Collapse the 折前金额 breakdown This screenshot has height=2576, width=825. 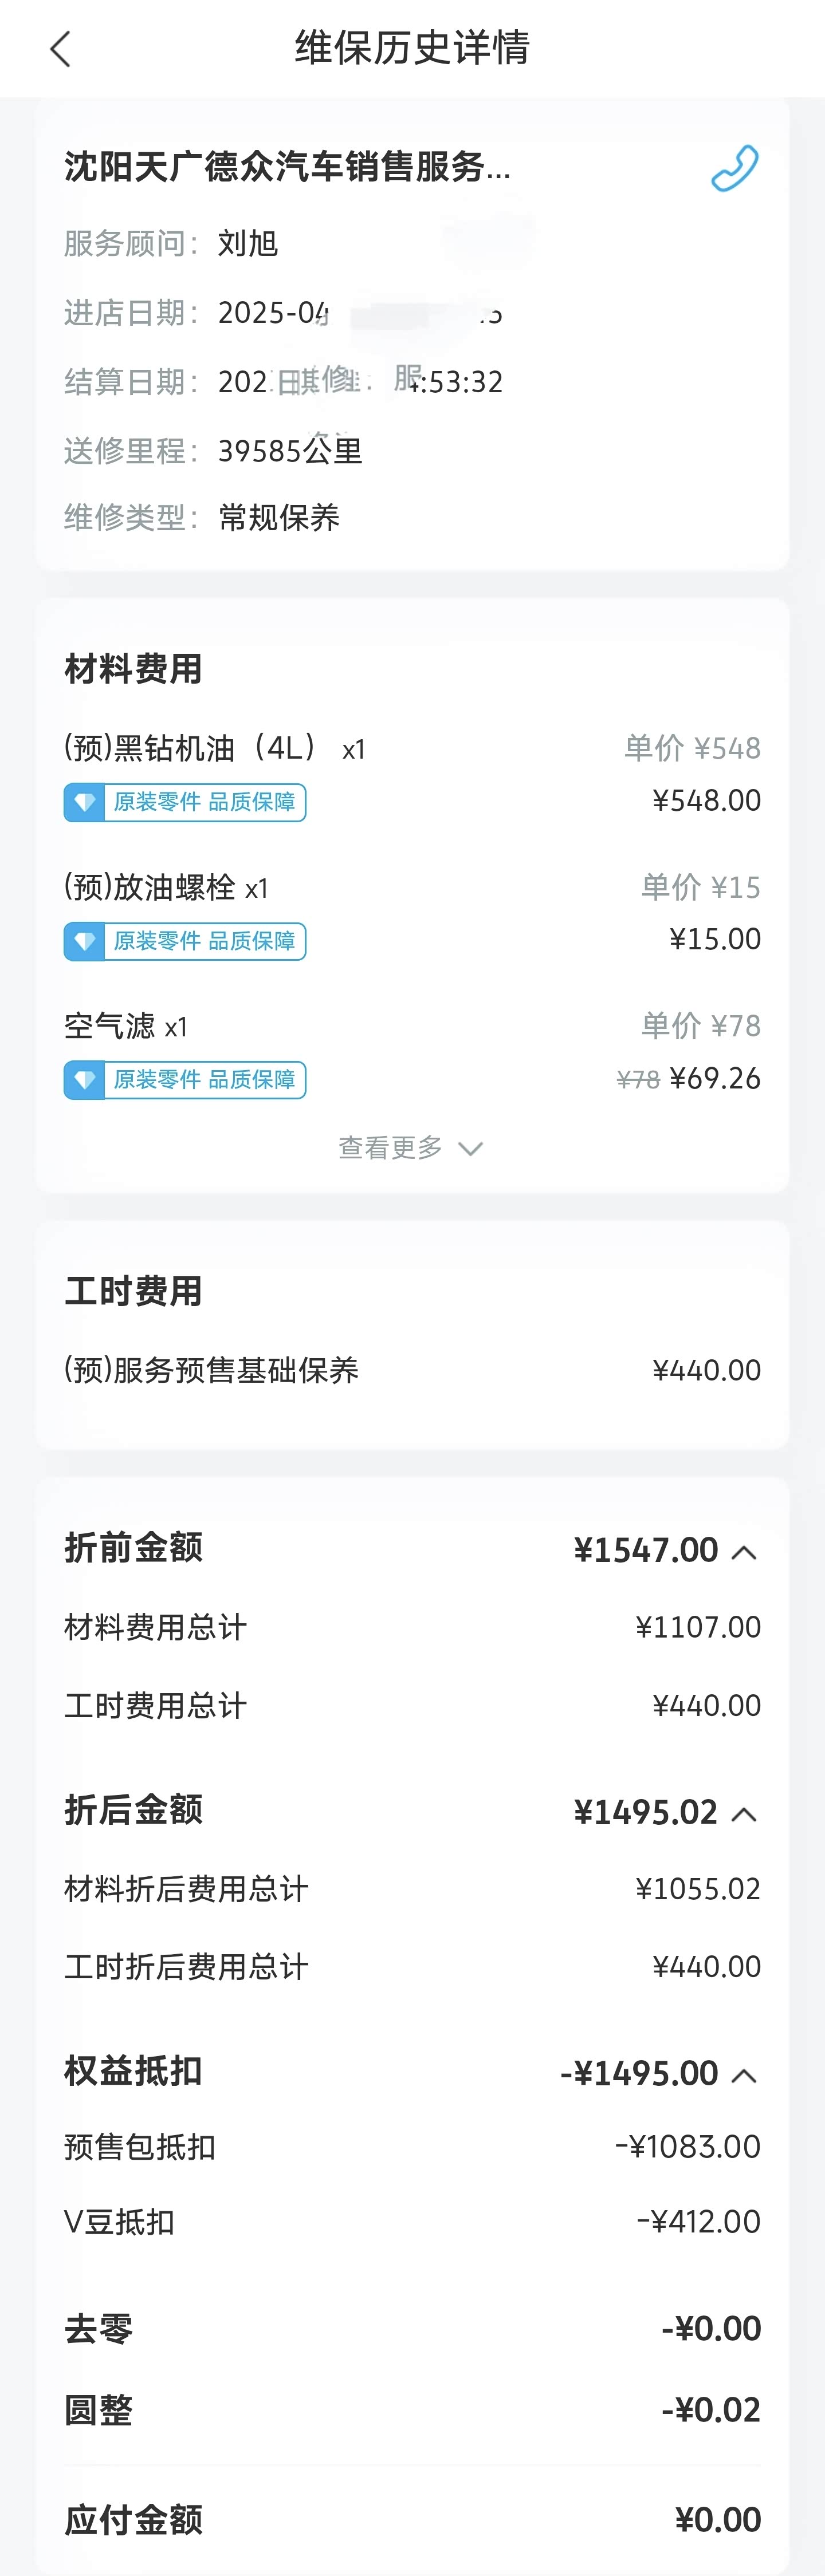(743, 1552)
